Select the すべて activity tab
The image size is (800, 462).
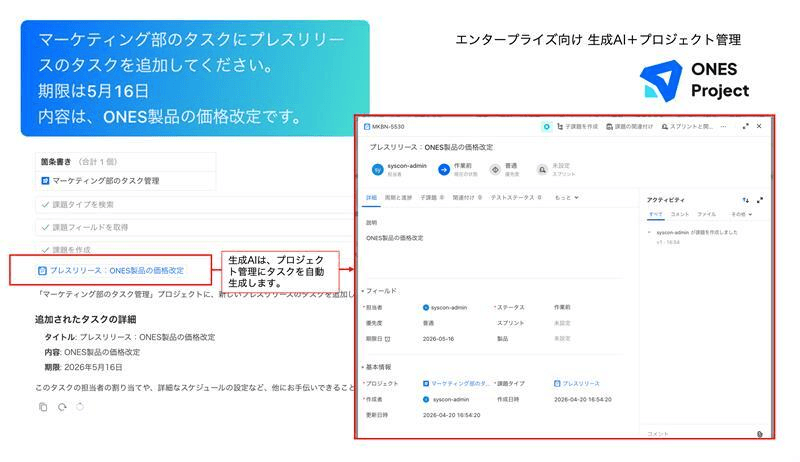[x=656, y=214]
